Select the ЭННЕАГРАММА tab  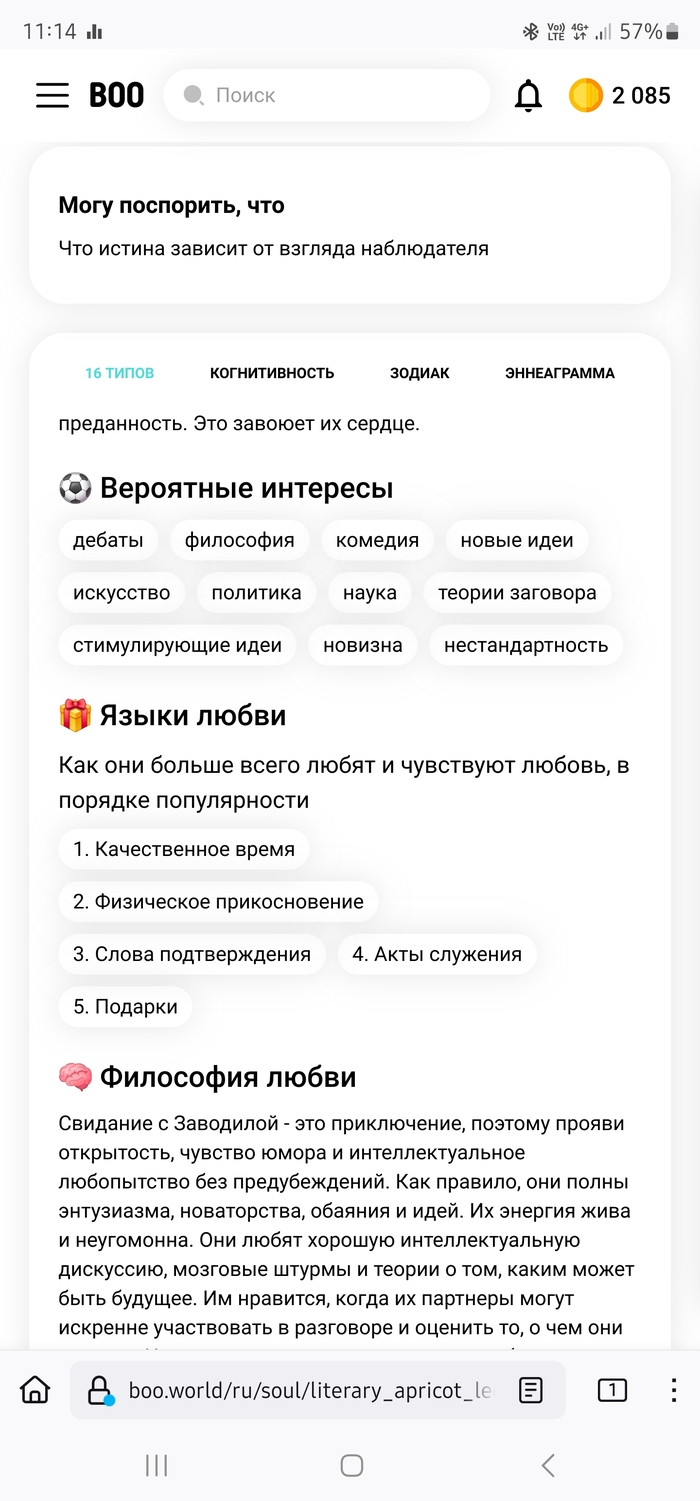click(559, 373)
